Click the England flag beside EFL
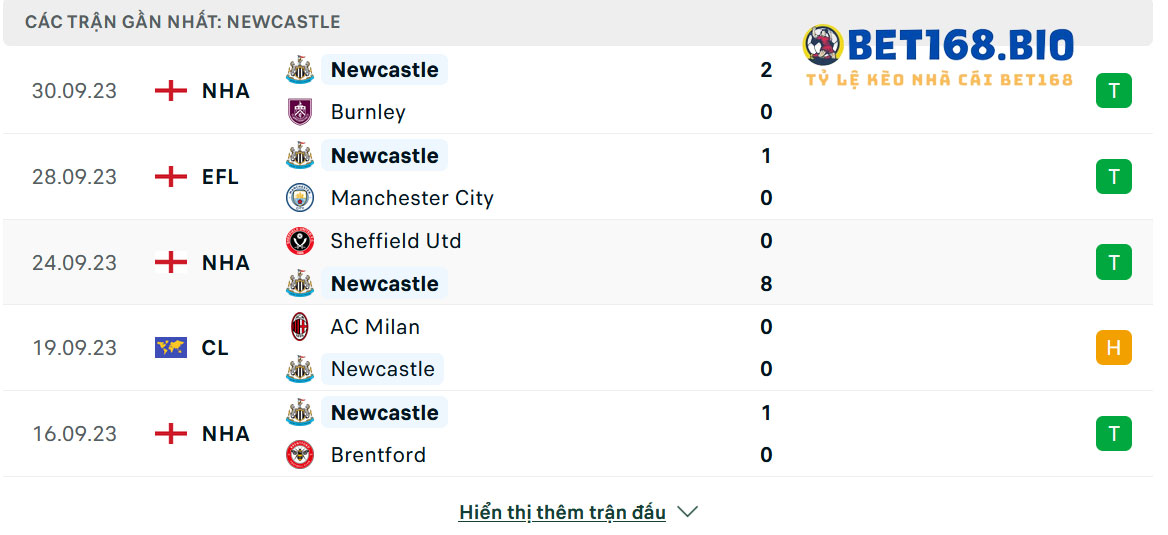The height and width of the screenshot is (535, 1168). pyautogui.click(x=171, y=177)
